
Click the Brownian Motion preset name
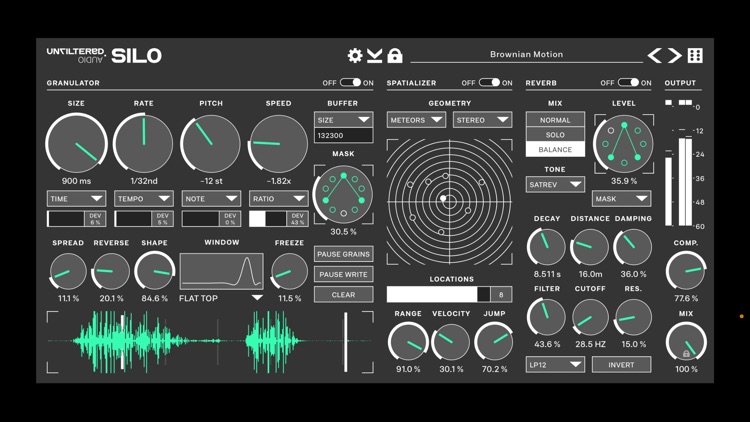click(x=526, y=54)
